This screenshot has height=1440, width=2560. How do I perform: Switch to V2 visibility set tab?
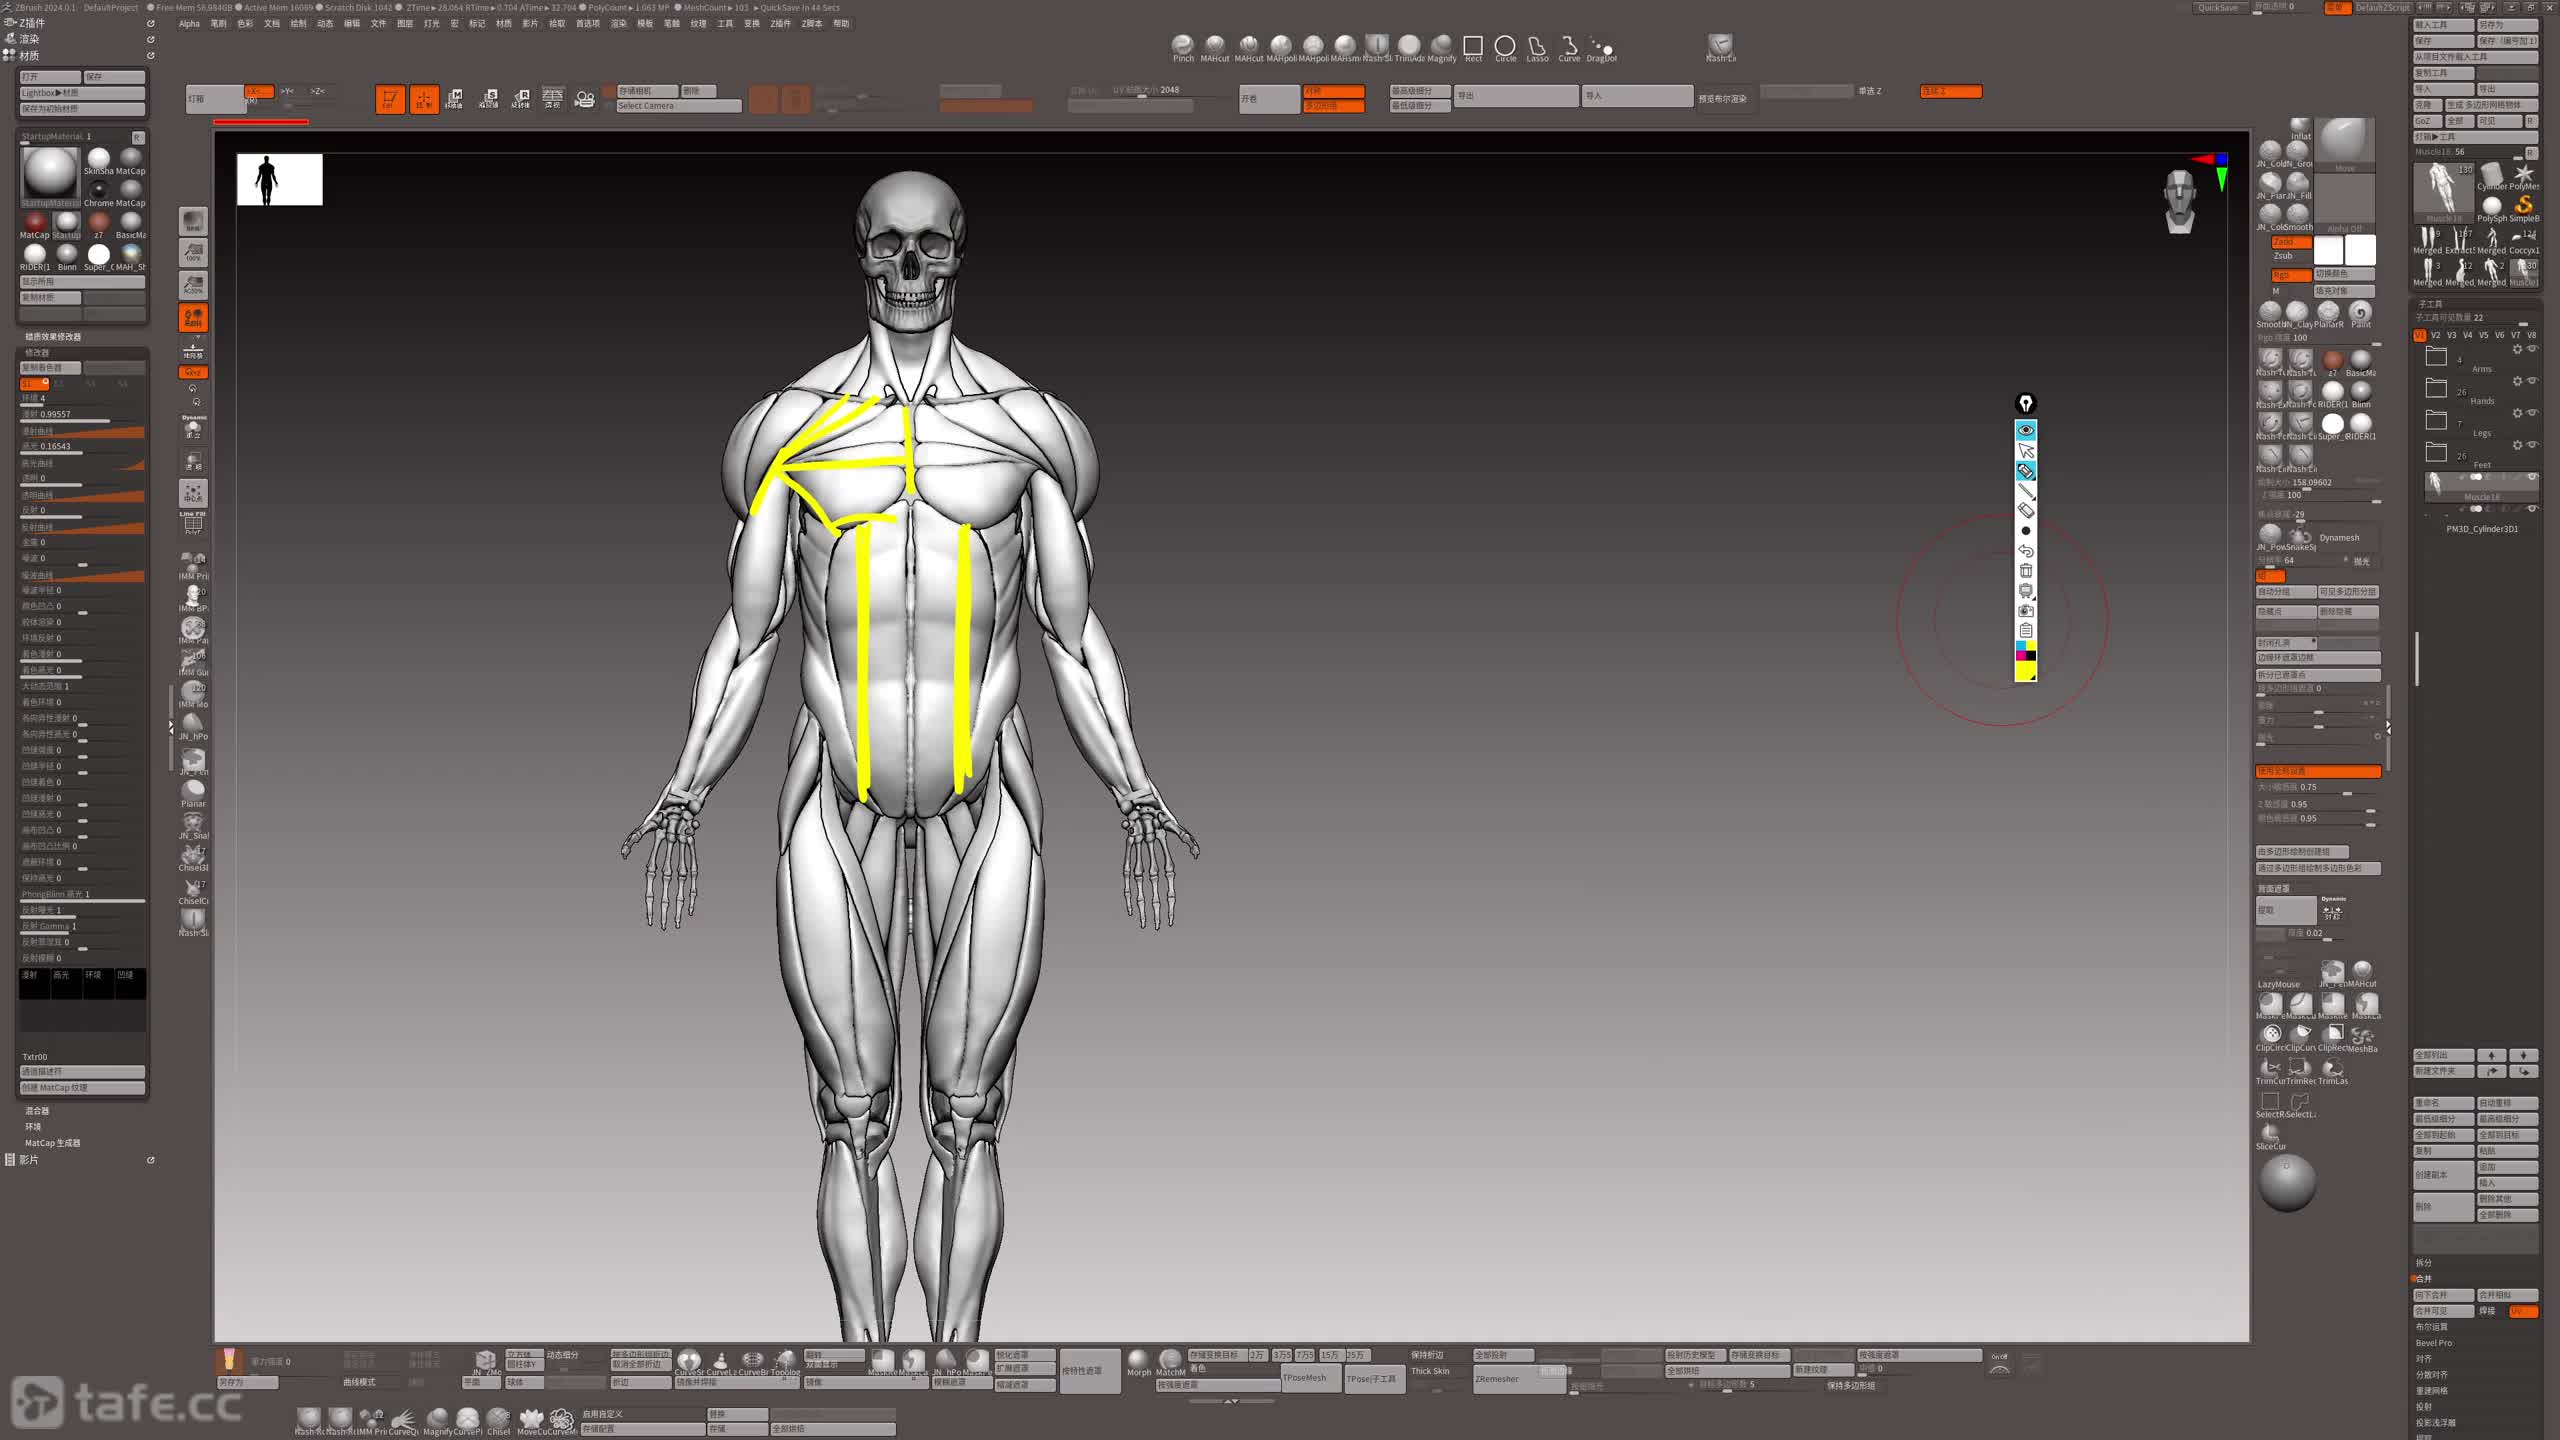(x=2436, y=335)
